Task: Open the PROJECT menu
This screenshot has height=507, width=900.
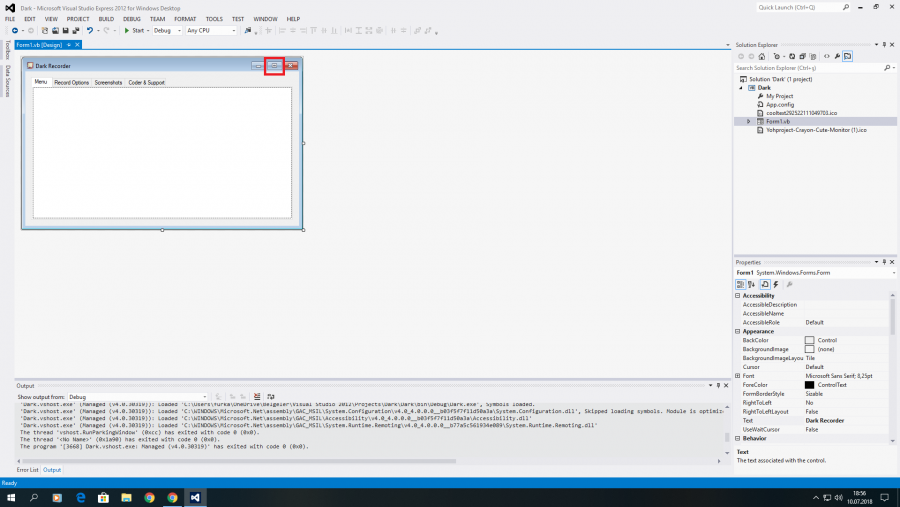Action: point(78,19)
